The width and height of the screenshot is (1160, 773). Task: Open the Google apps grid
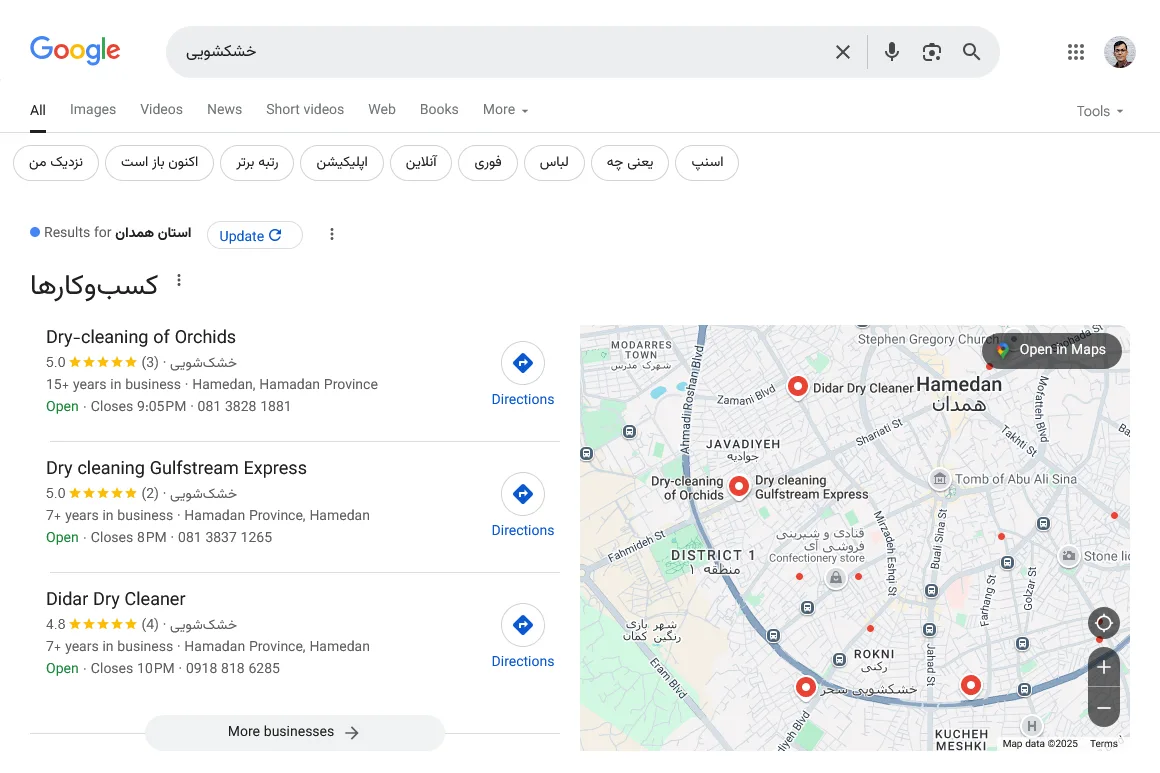(x=1076, y=52)
